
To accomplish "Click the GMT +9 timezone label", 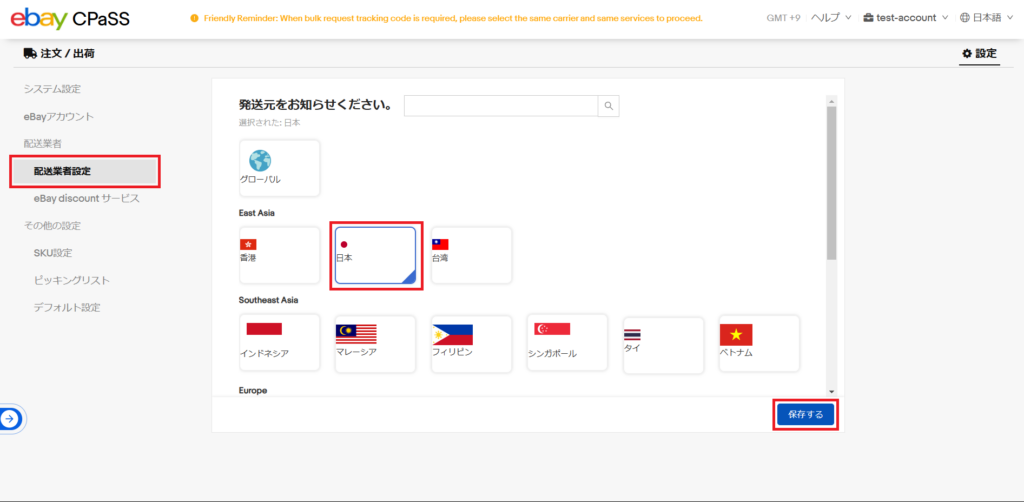I will (784, 18).
